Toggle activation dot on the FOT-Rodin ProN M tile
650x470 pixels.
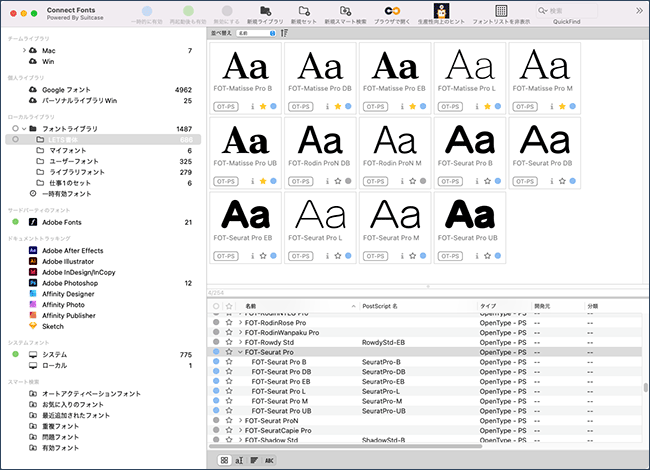pyautogui.click(x=423, y=181)
